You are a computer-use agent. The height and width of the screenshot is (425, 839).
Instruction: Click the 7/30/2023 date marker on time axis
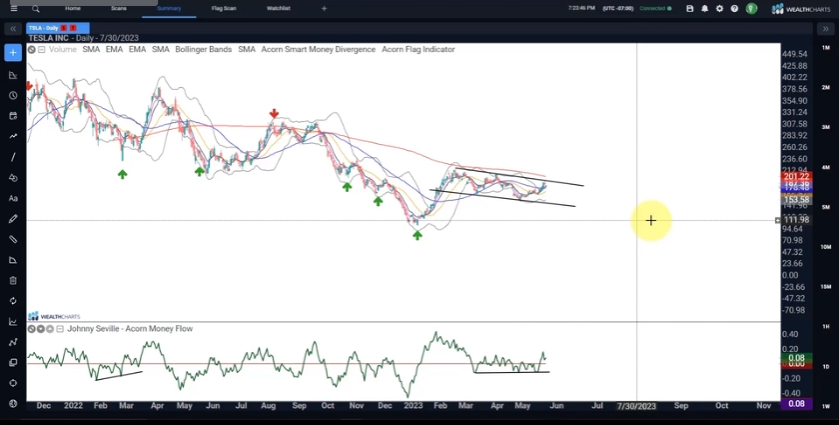click(x=636, y=406)
